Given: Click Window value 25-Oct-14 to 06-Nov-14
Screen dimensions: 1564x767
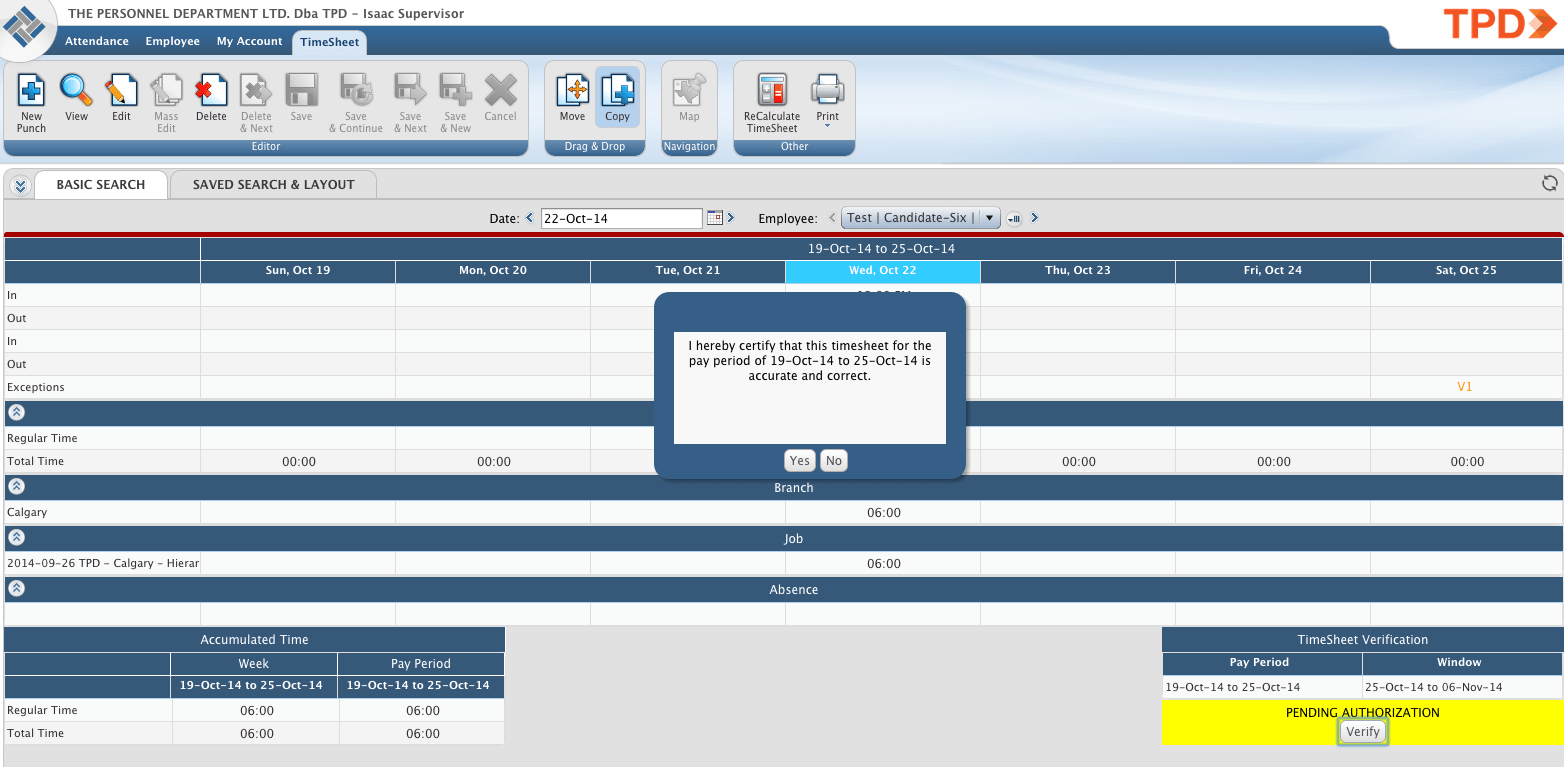Looking at the screenshot, I should pos(1433,687).
